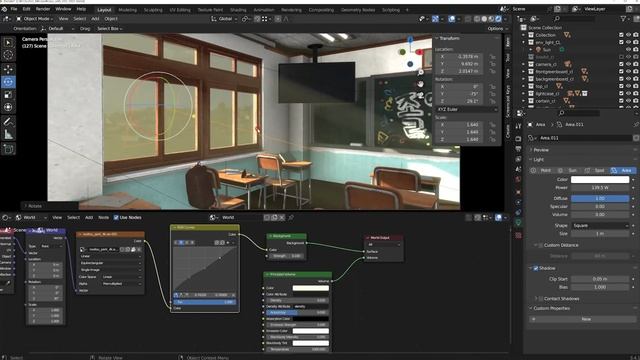
Task: Click the snap magnet icon in header
Action: [x=257, y=19]
